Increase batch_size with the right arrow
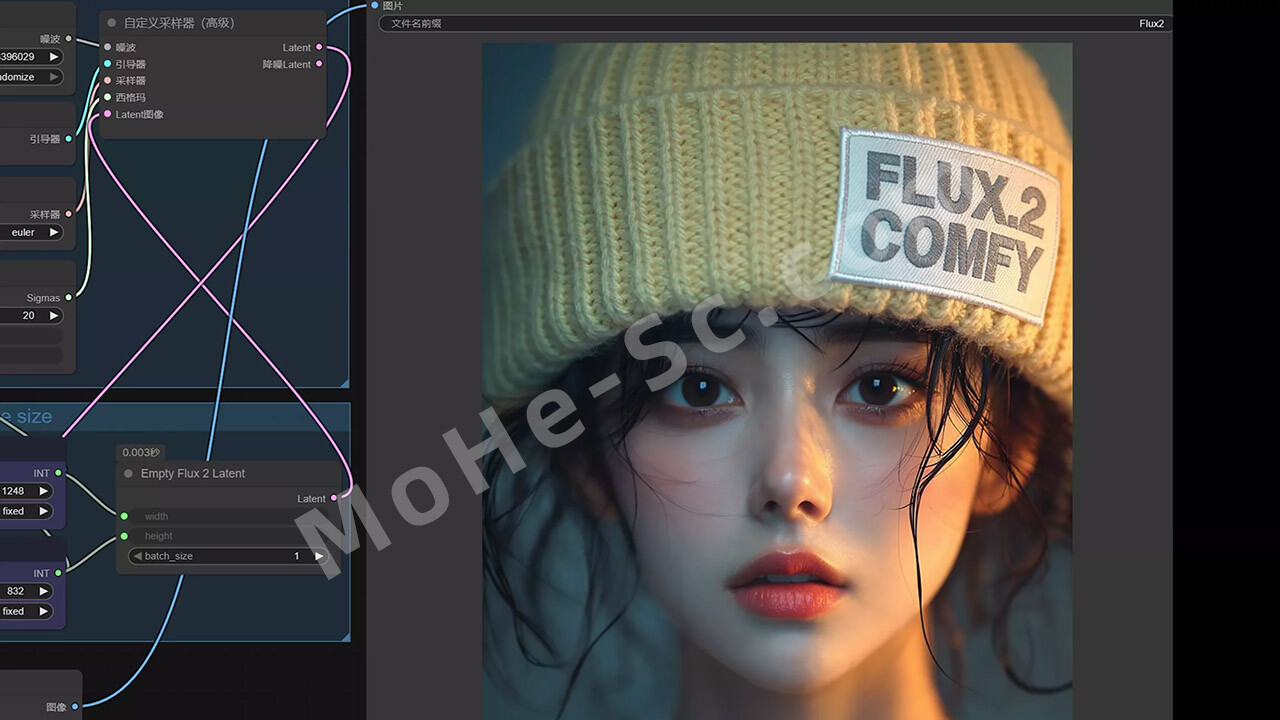The image size is (1280, 720). point(319,556)
